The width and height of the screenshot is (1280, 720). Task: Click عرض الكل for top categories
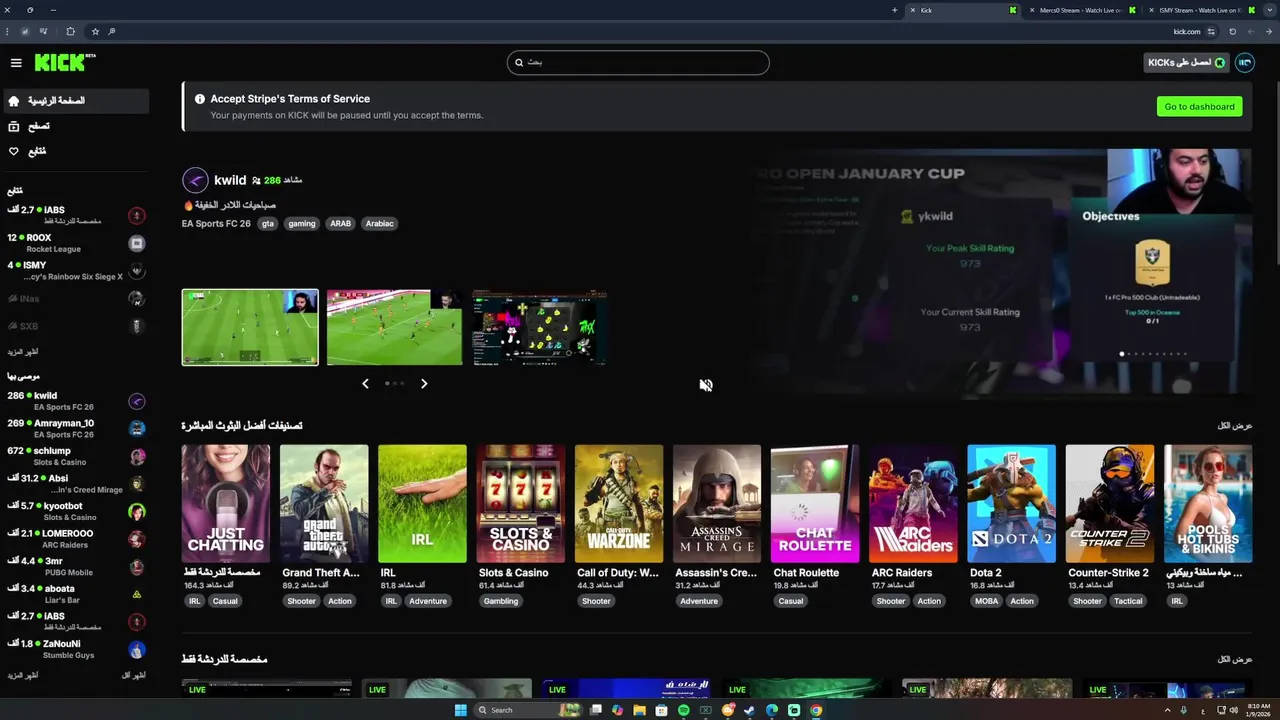click(x=1235, y=426)
